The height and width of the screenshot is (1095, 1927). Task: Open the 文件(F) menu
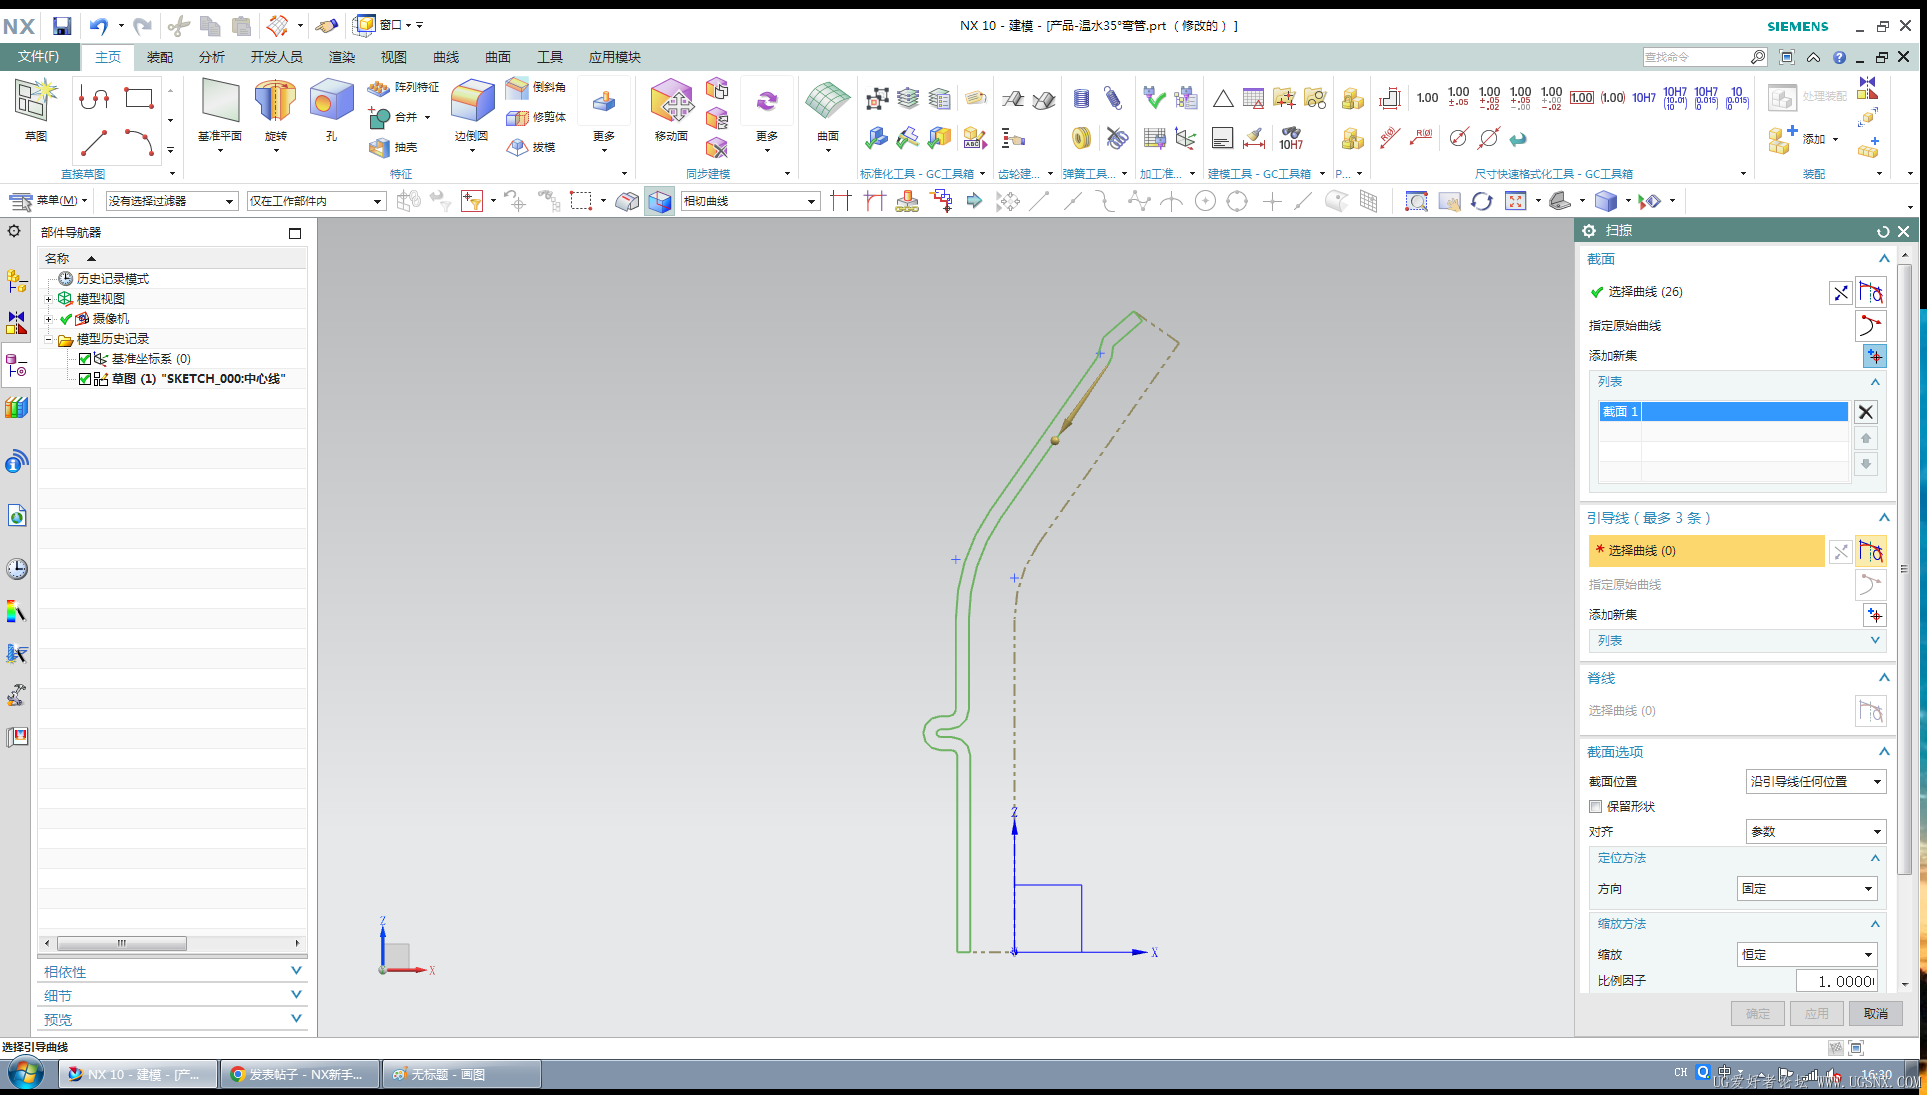click(x=39, y=57)
